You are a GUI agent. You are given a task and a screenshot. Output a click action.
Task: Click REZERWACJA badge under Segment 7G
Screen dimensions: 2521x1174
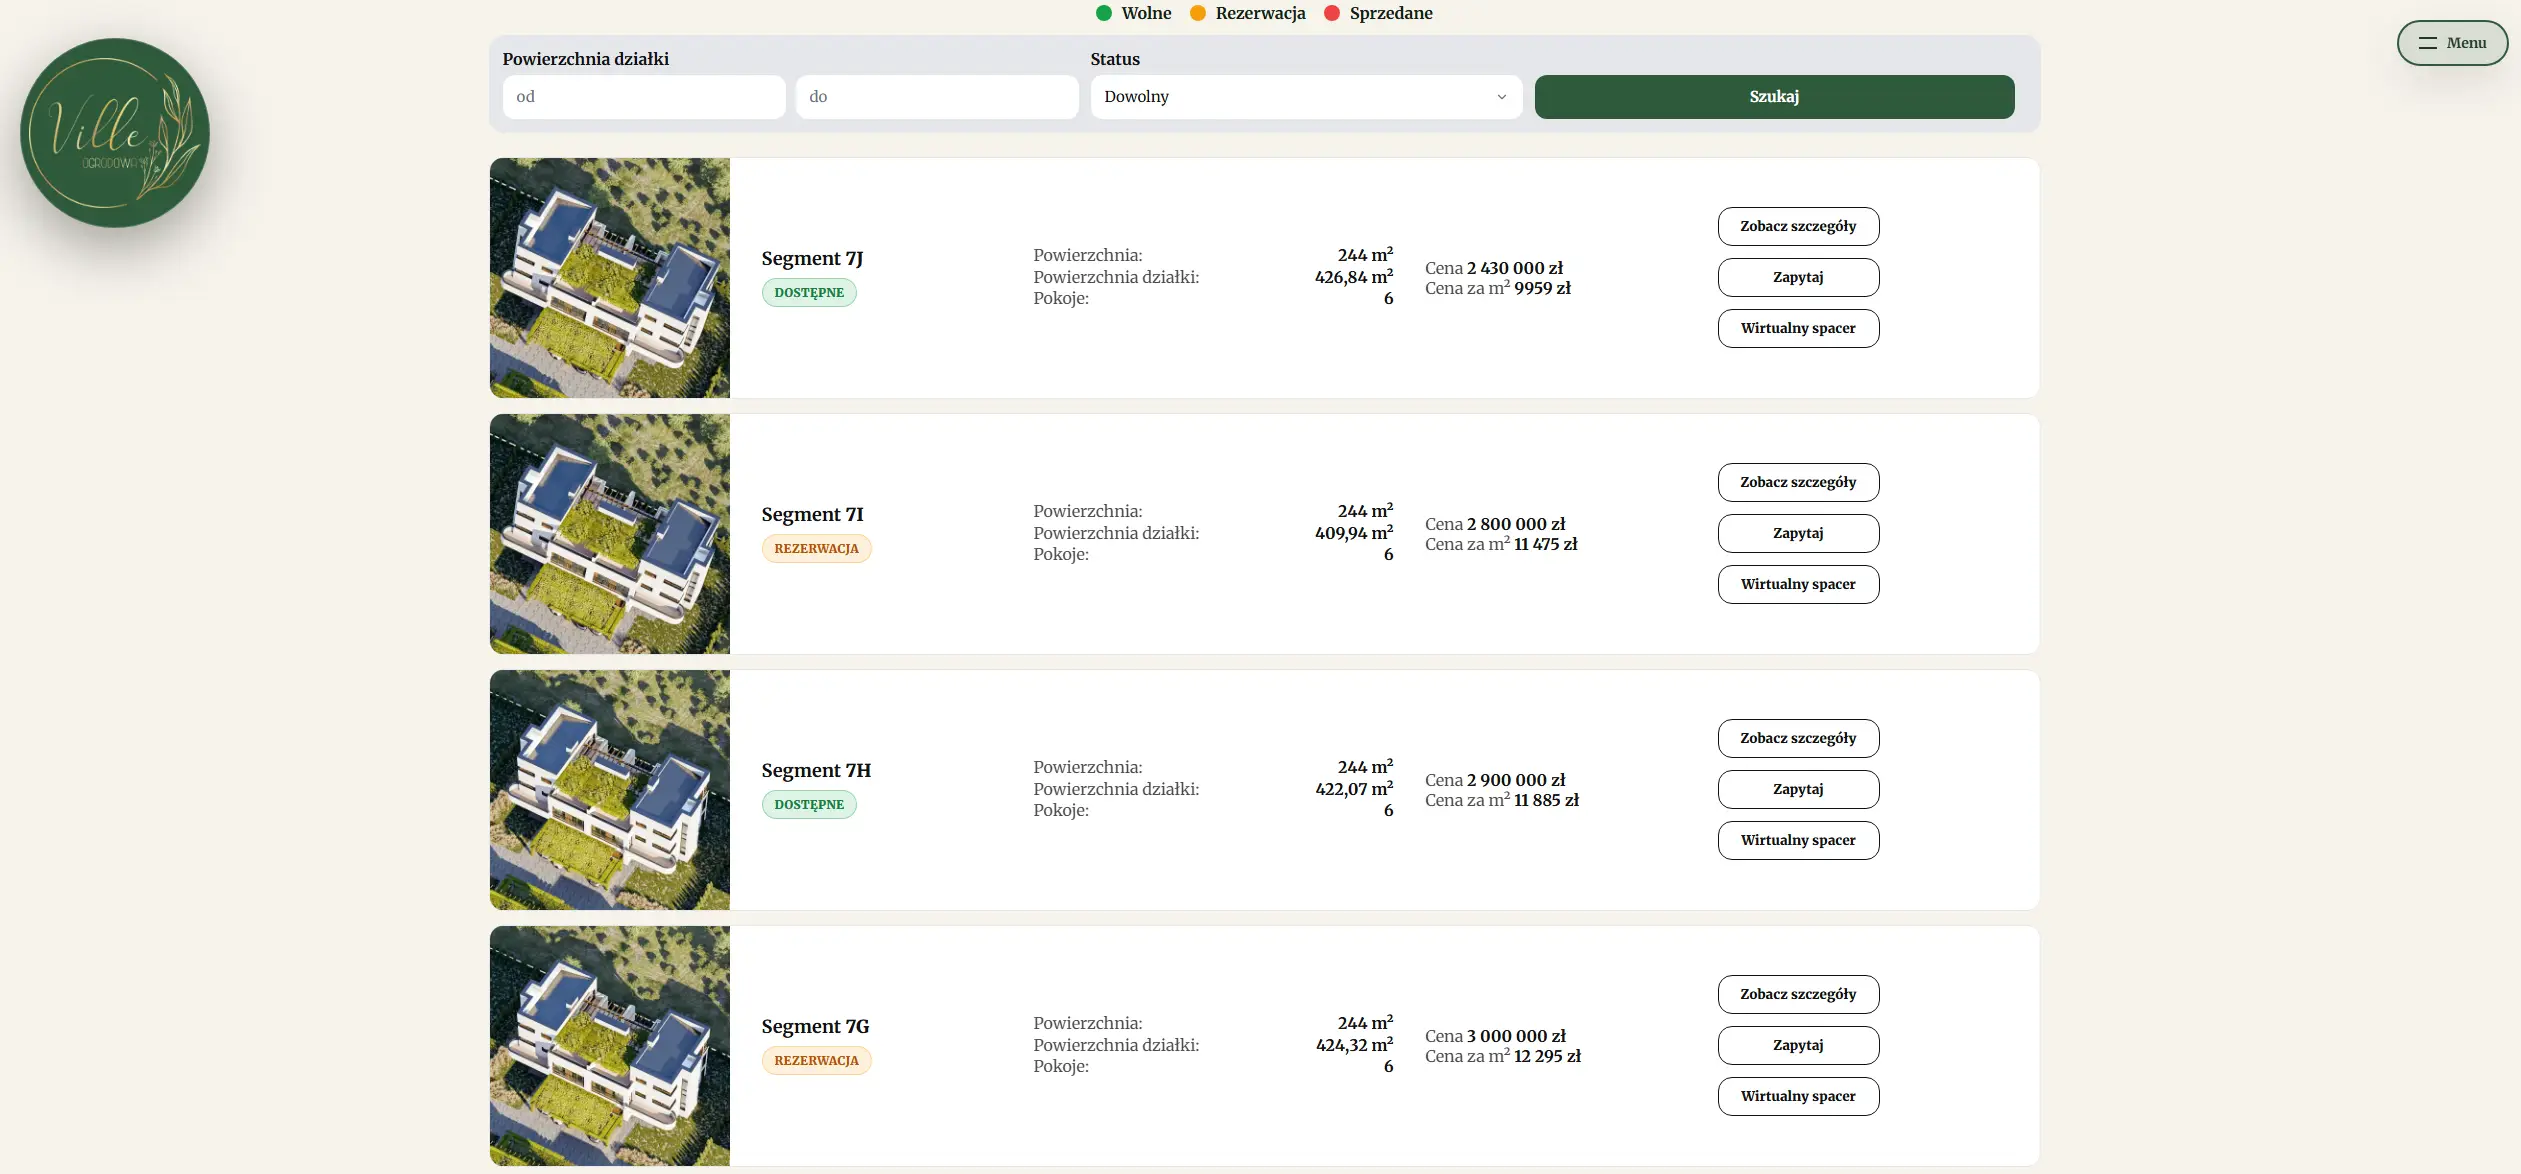point(816,1060)
